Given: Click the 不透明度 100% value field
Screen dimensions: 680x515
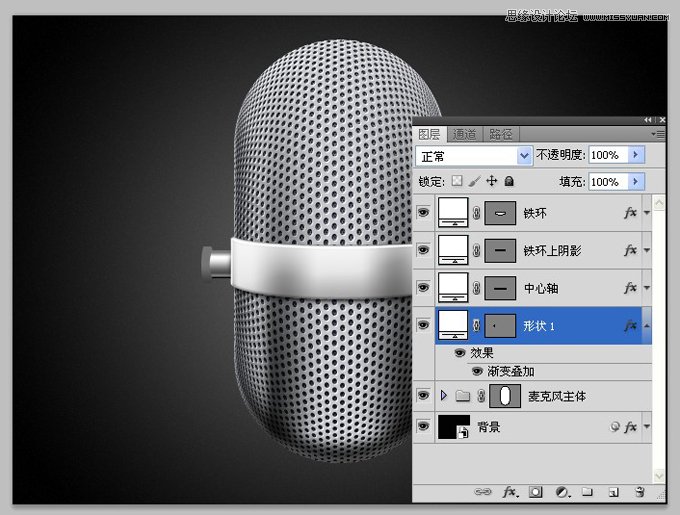Looking at the screenshot, I should 608,155.
